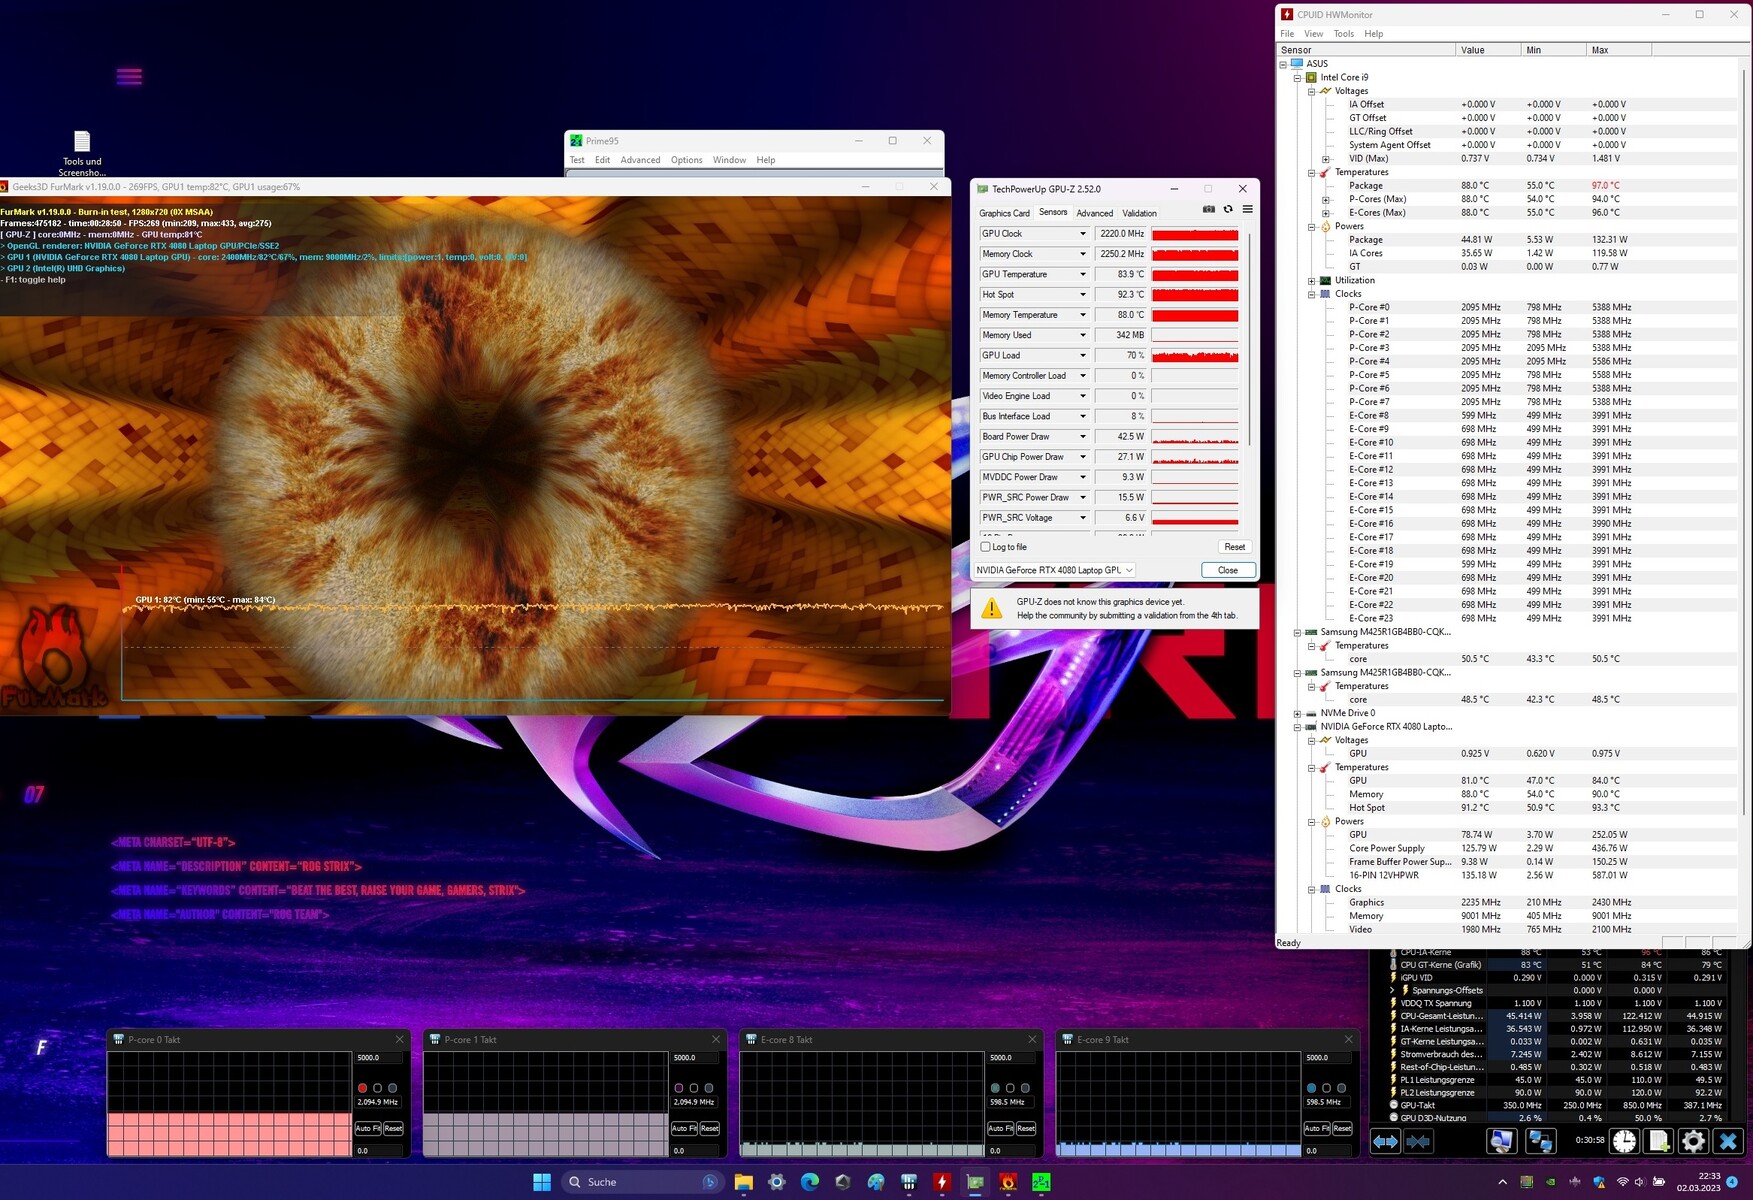Viewport: 1753px width, 1200px height.
Task: Click the HWiNFO collapse arrows icon
Action: click(x=1418, y=1141)
